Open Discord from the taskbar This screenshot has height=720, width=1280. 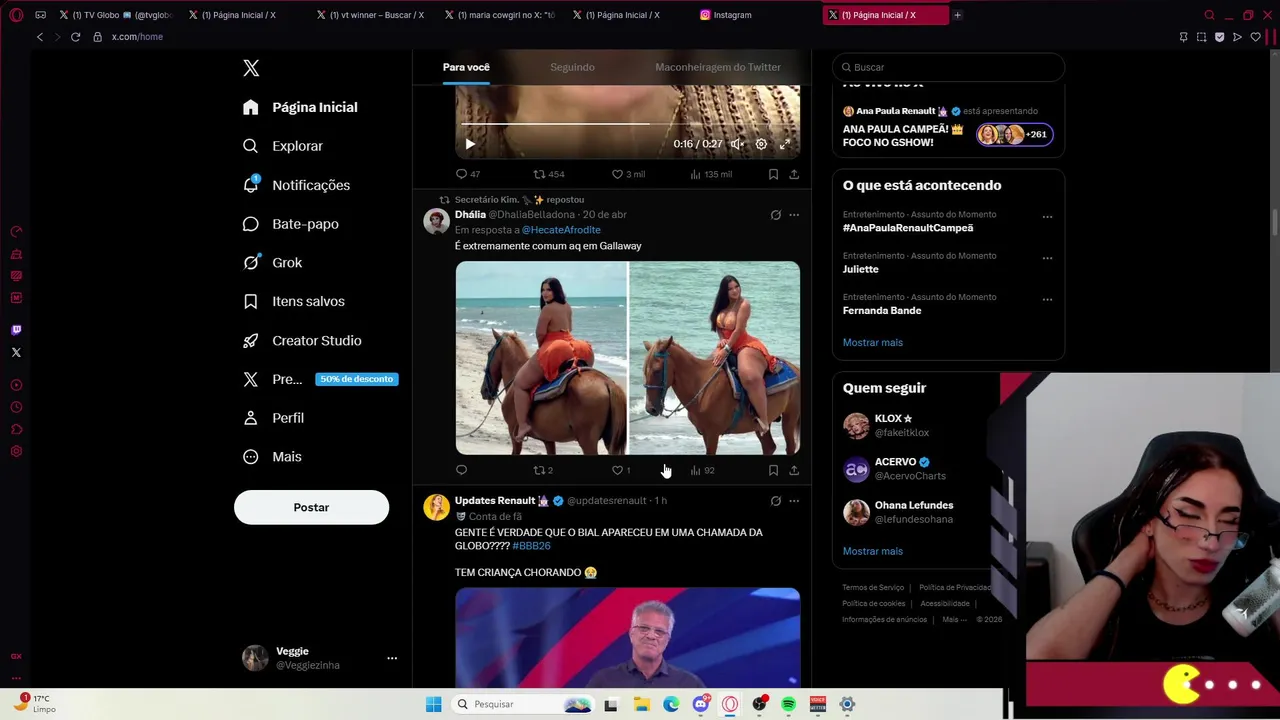pyautogui.click(x=701, y=704)
